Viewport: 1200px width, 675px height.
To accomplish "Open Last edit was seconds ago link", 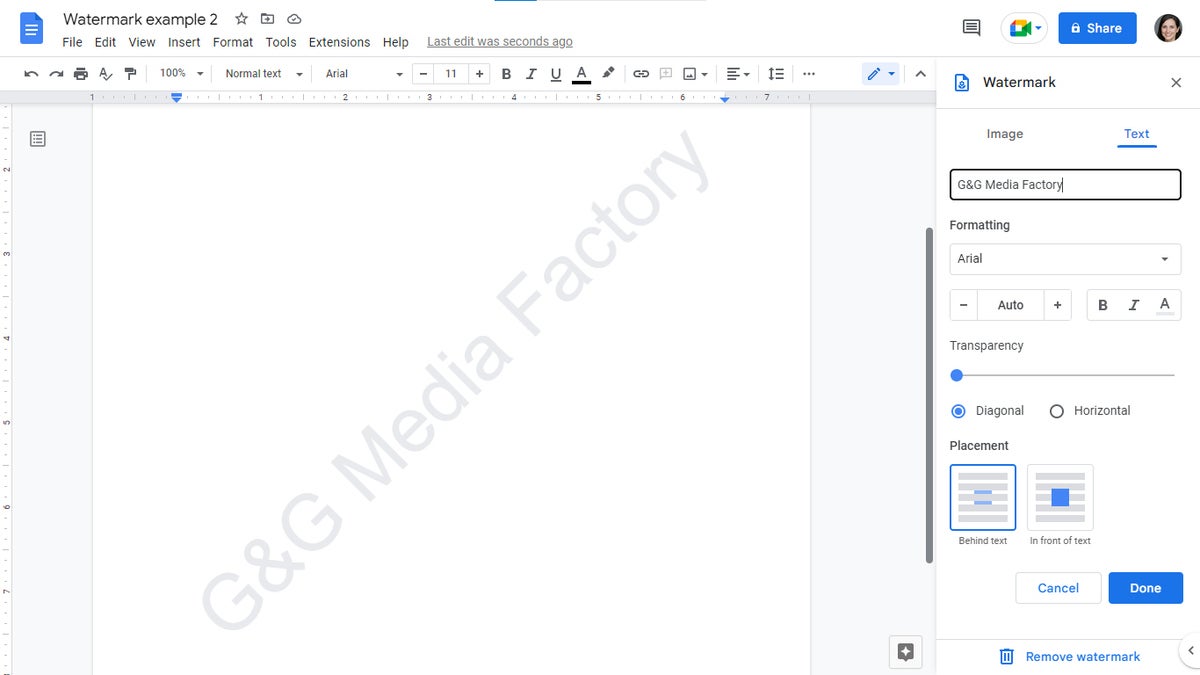I will [x=500, y=42].
